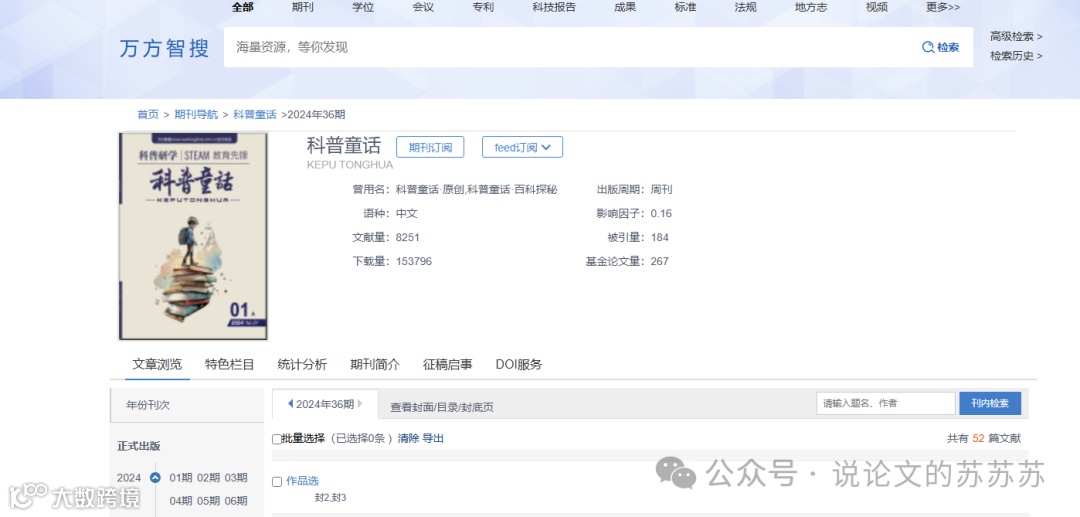Open 科普童话 breadcrumb link

click(255, 114)
